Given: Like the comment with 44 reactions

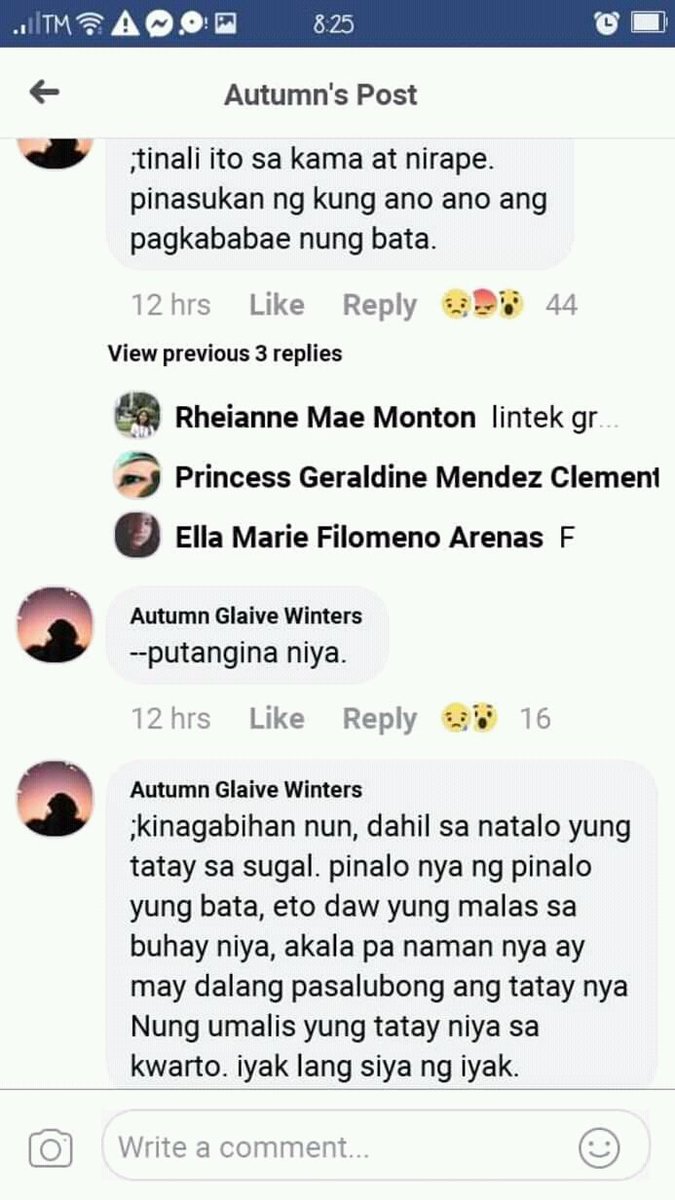Looking at the screenshot, I should 276,304.
